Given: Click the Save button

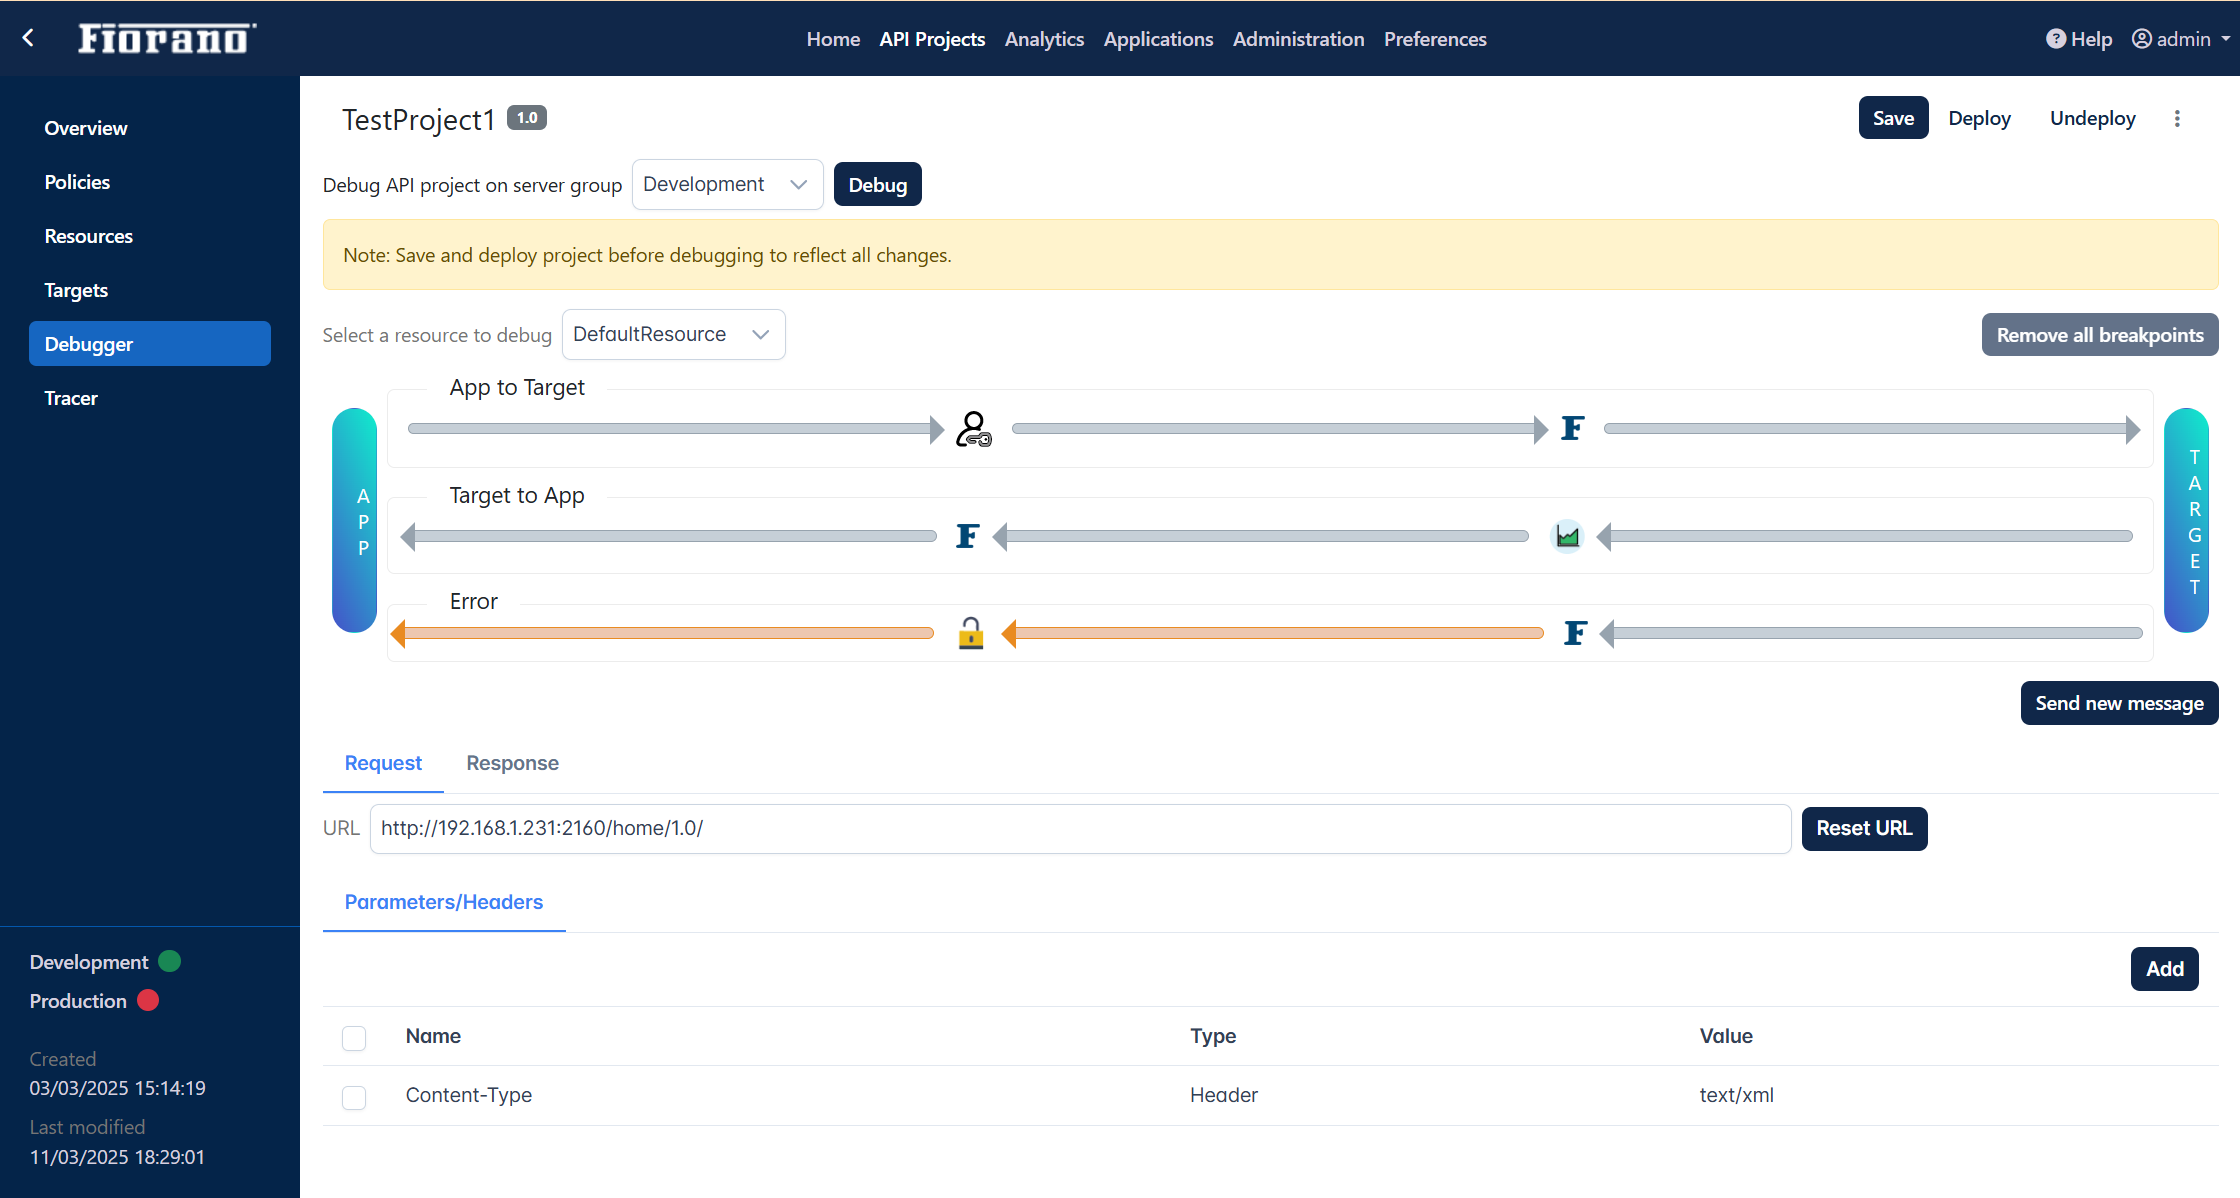Looking at the screenshot, I should tap(1893, 118).
